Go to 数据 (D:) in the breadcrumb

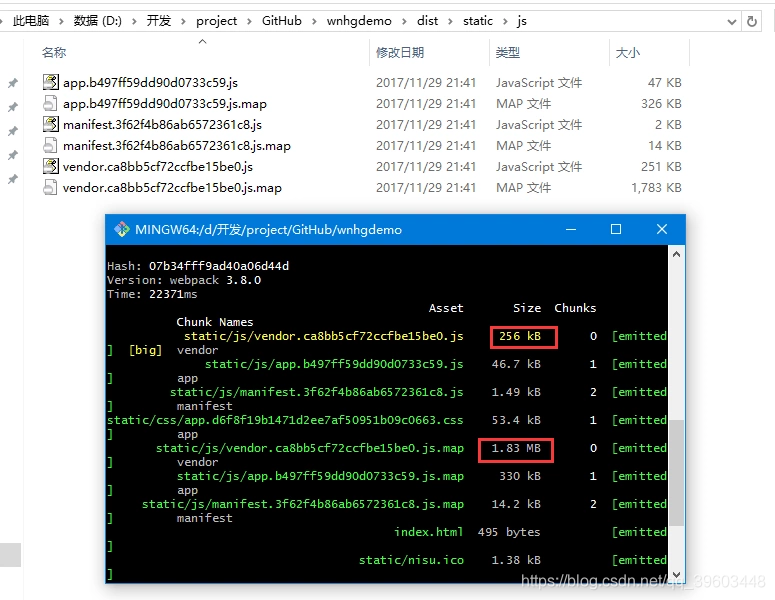[97, 21]
